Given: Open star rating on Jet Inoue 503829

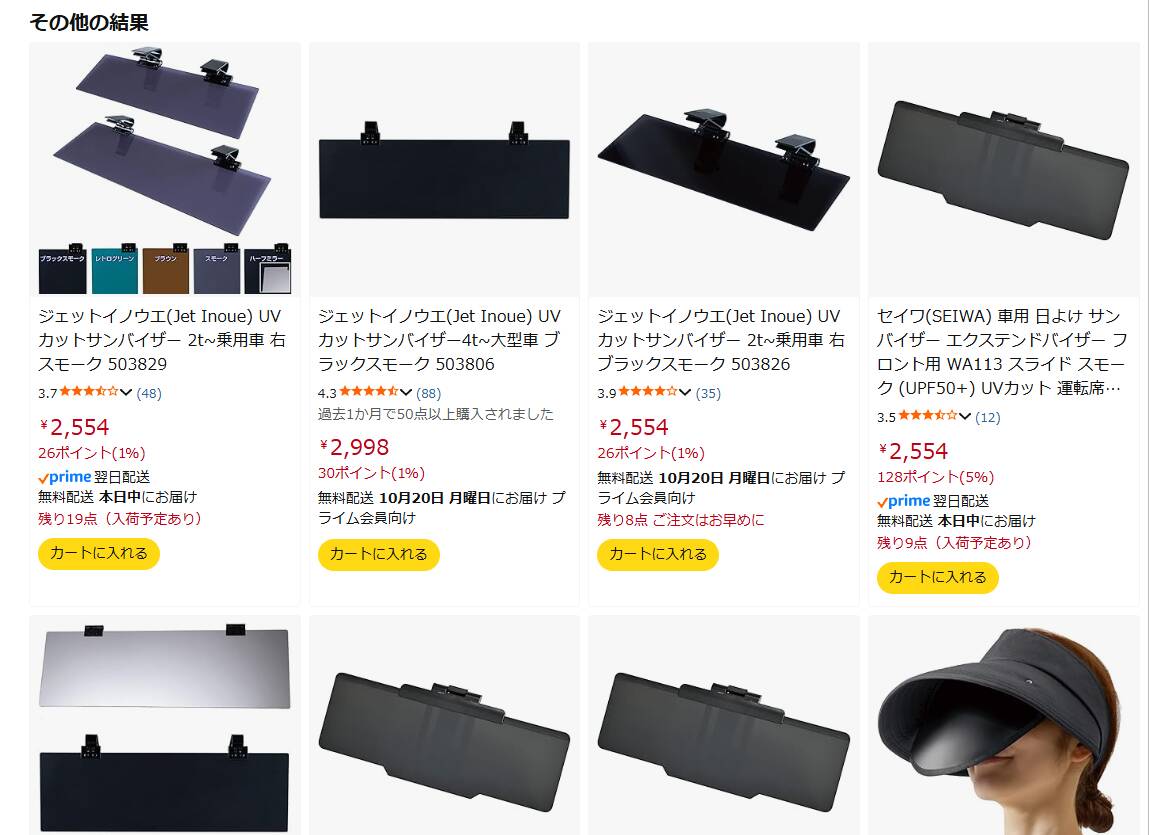Looking at the screenshot, I should (x=89, y=392).
